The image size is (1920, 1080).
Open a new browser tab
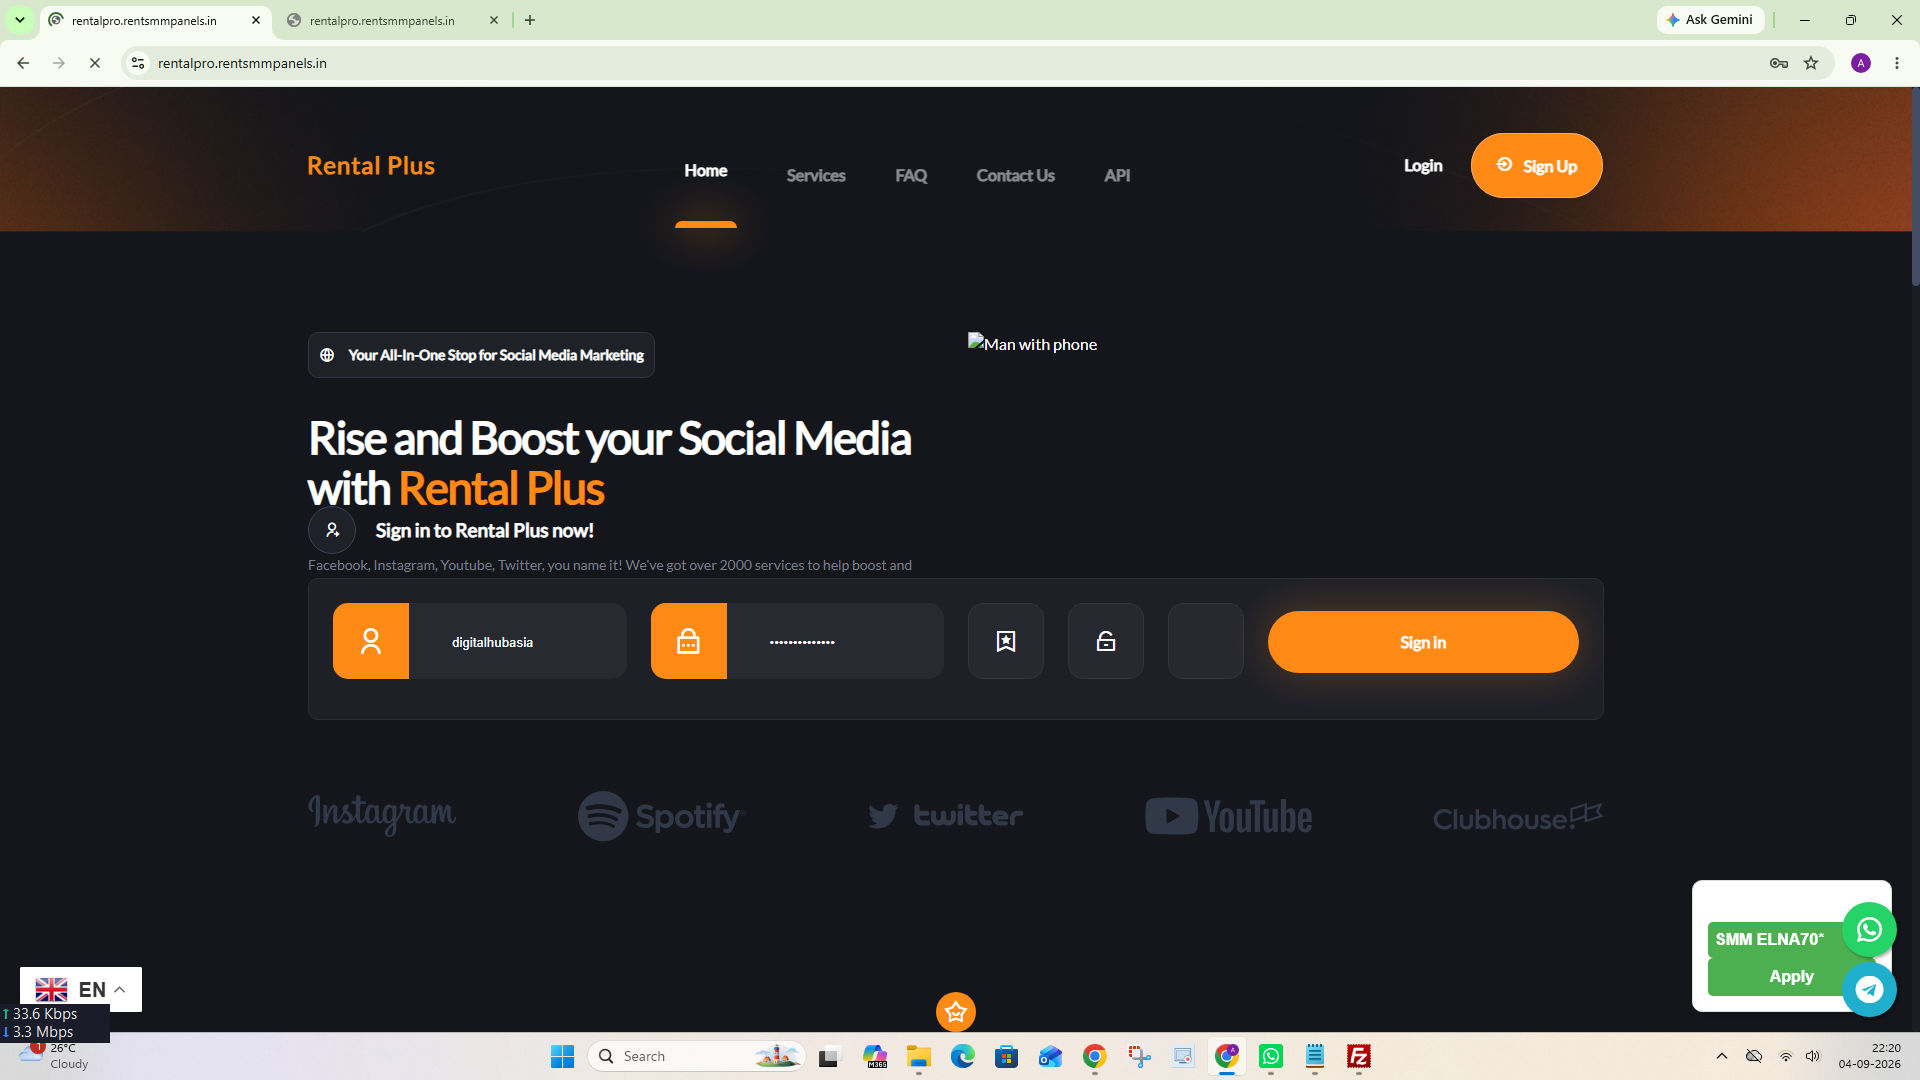coord(530,20)
